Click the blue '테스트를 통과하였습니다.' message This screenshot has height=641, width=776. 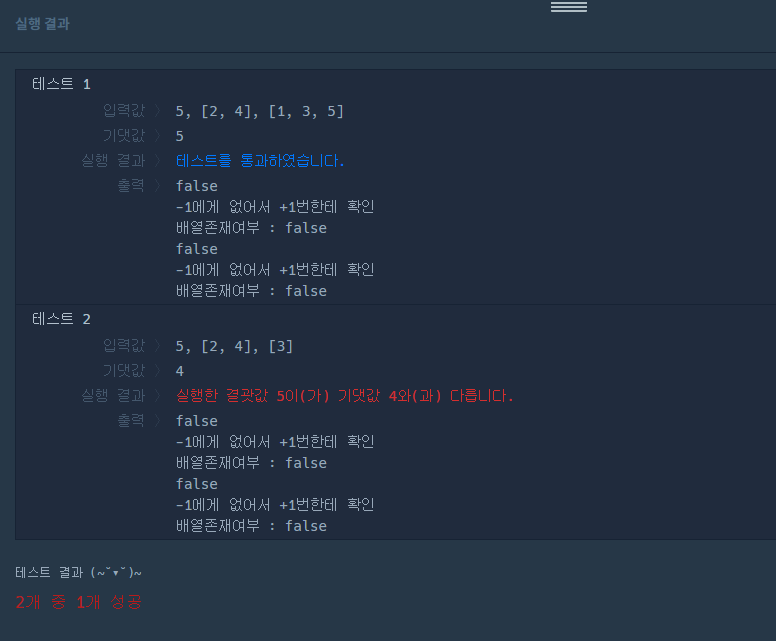click(x=260, y=160)
